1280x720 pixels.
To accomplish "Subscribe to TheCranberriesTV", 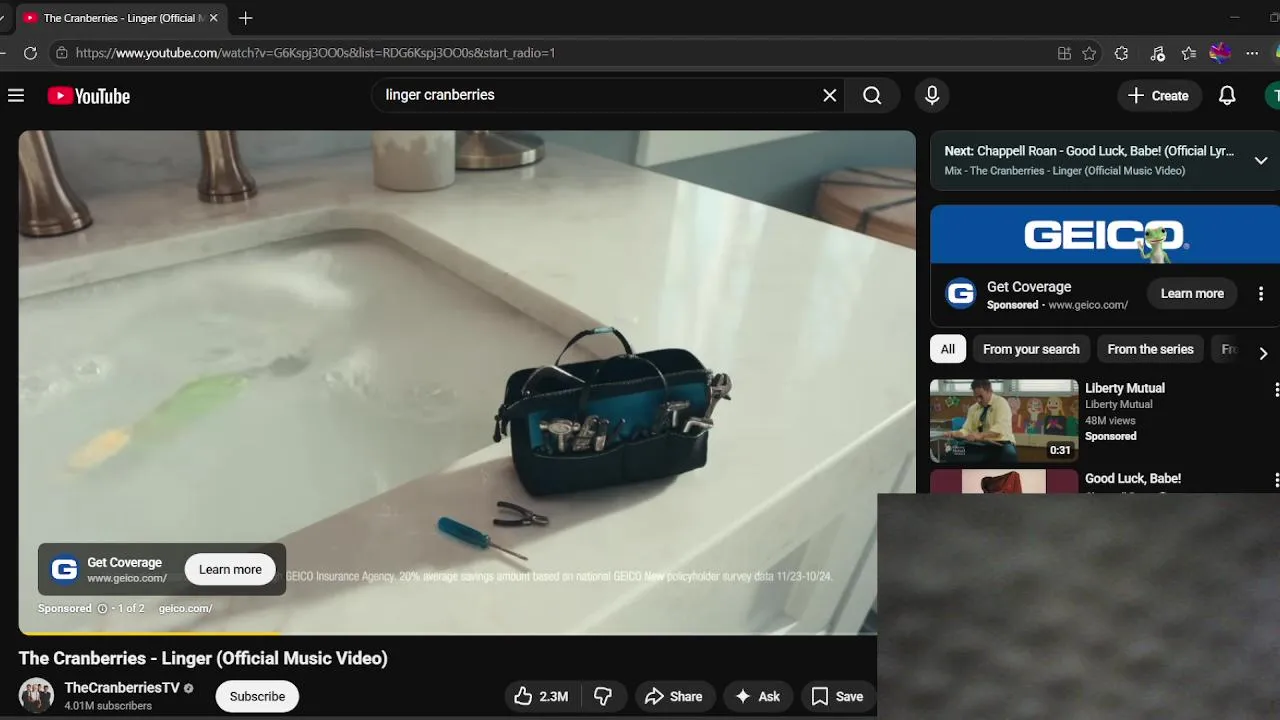I will click(257, 696).
